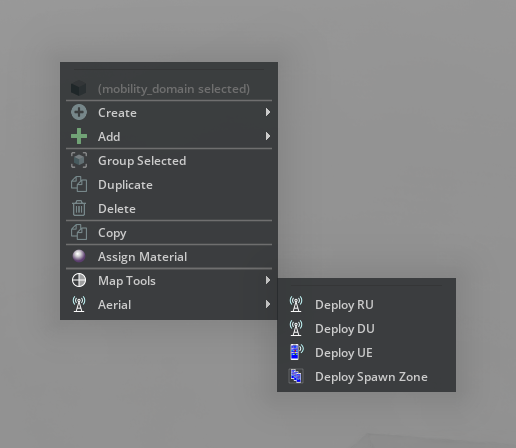Choose Assign Material menu entry

pyautogui.click(x=169, y=257)
